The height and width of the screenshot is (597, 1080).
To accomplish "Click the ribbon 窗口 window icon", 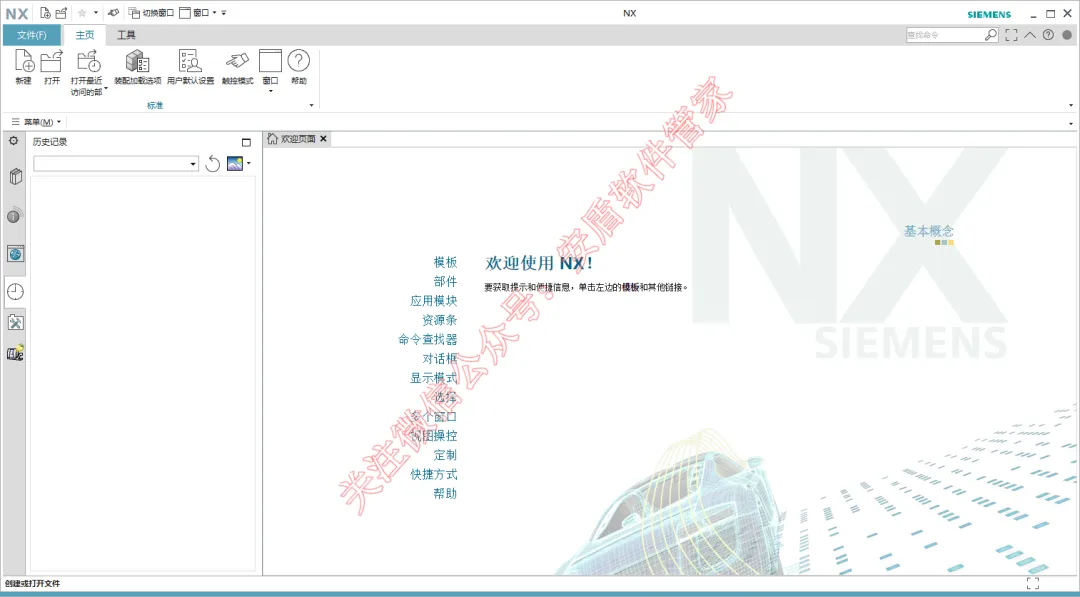I will (x=270, y=62).
